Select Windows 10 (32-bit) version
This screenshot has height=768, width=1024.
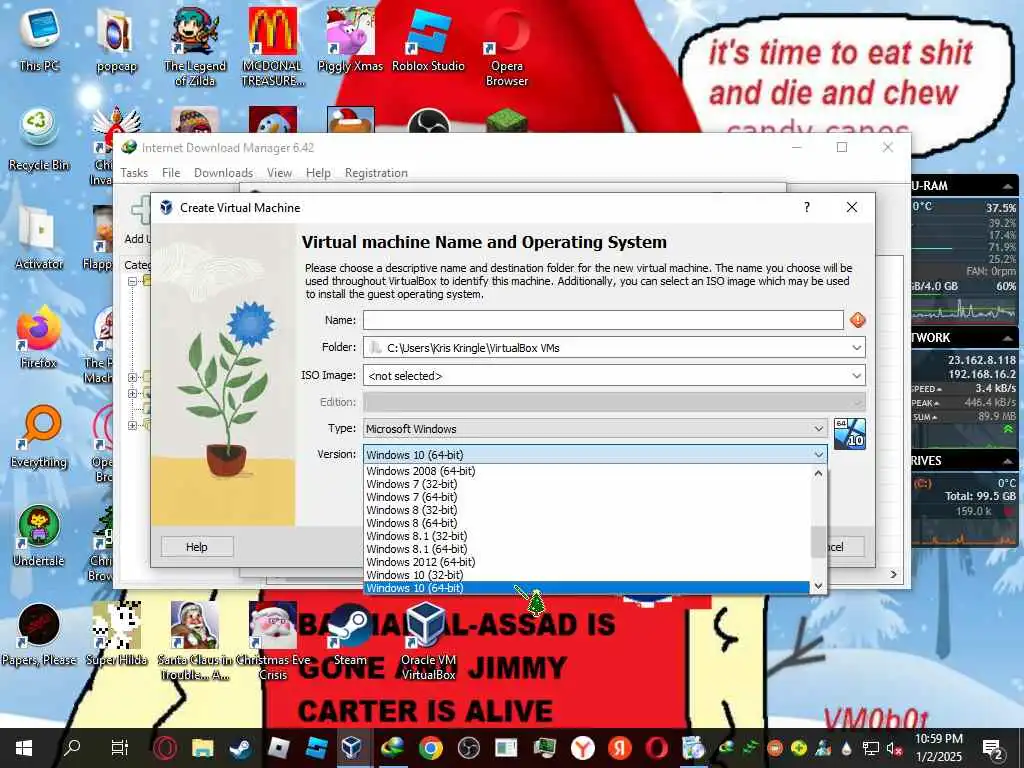click(x=586, y=575)
